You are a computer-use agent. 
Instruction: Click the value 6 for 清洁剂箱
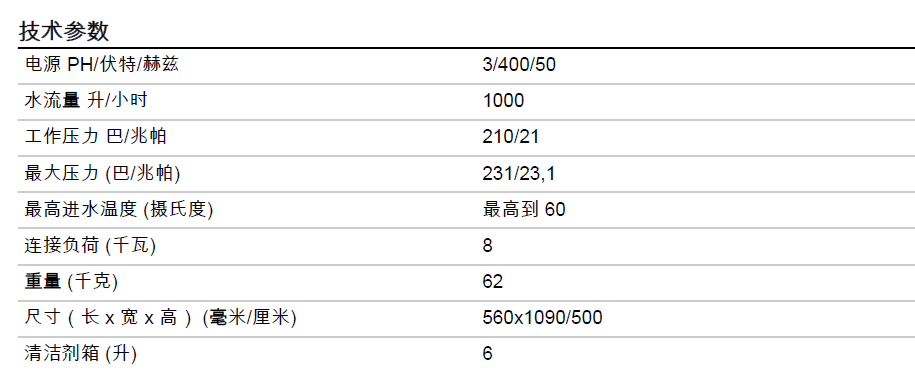(488, 354)
